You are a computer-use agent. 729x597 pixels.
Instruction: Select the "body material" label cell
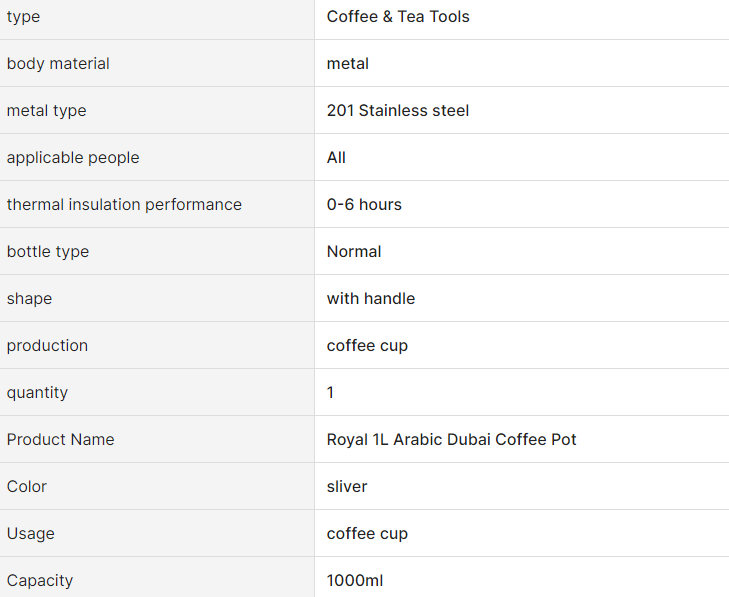[x=58, y=64]
